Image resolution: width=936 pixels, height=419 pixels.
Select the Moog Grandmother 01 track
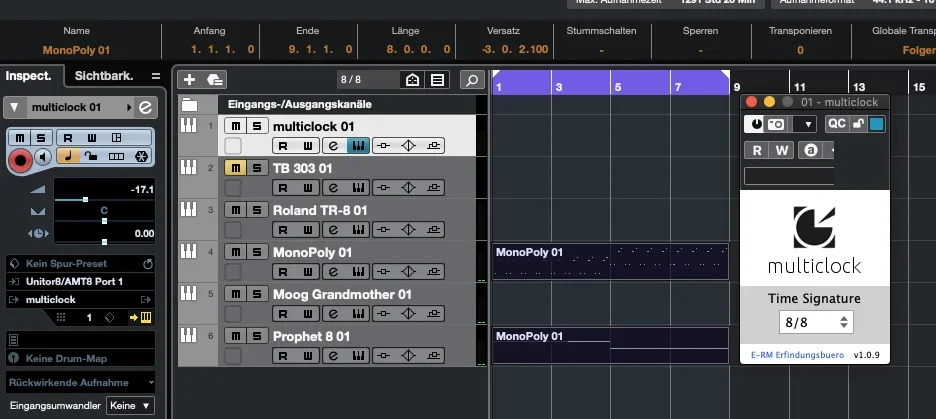pyautogui.click(x=341, y=294)
